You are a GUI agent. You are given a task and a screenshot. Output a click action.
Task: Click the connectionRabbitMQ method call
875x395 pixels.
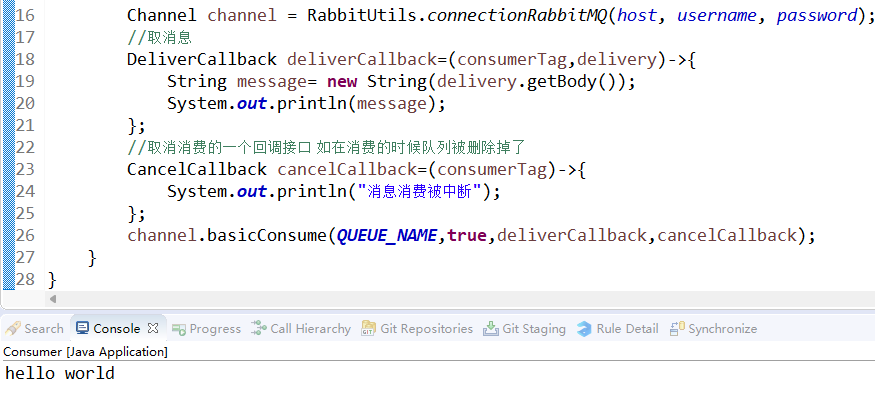coord(517,16)
